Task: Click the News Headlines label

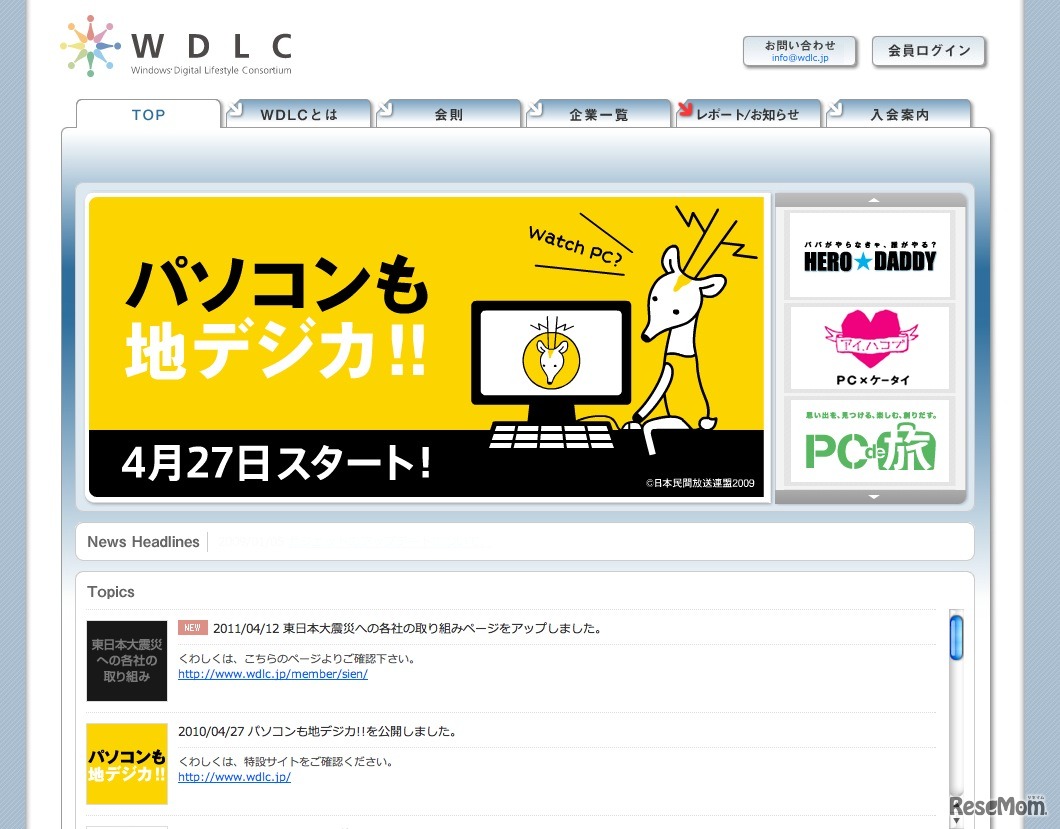Action: click(x=143, y=542)
